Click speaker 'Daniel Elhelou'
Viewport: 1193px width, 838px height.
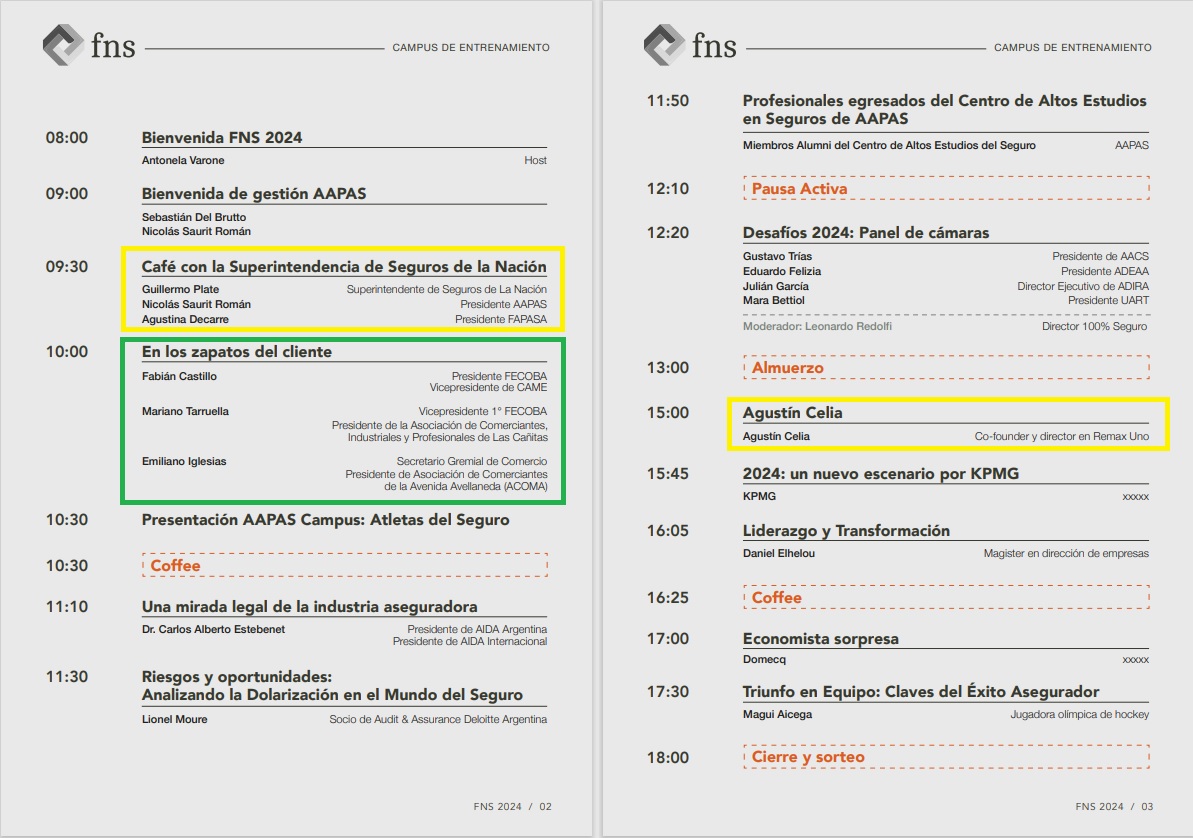click(778, 553)
